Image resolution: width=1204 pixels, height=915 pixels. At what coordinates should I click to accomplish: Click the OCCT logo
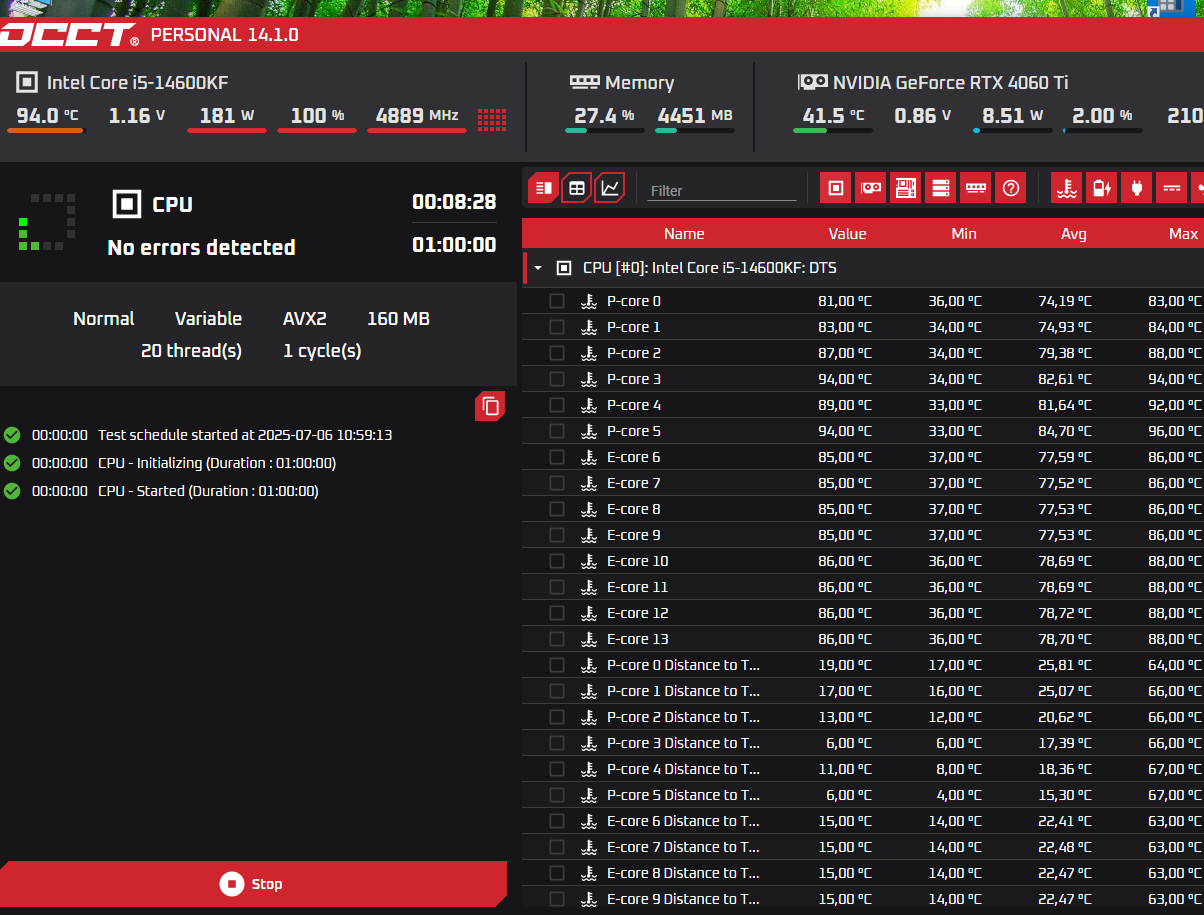pos(68,35)
